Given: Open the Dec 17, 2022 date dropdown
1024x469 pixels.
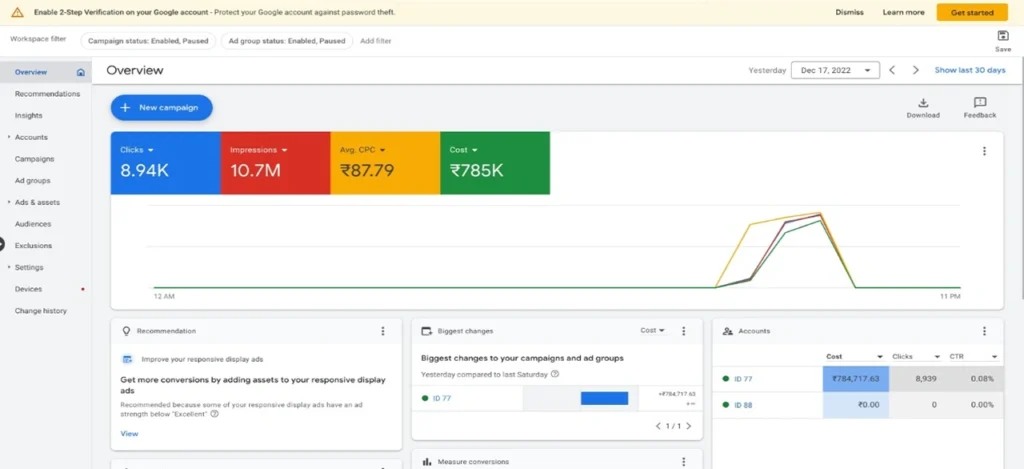Looking at the screenshot, I should [x=835, y=70].
